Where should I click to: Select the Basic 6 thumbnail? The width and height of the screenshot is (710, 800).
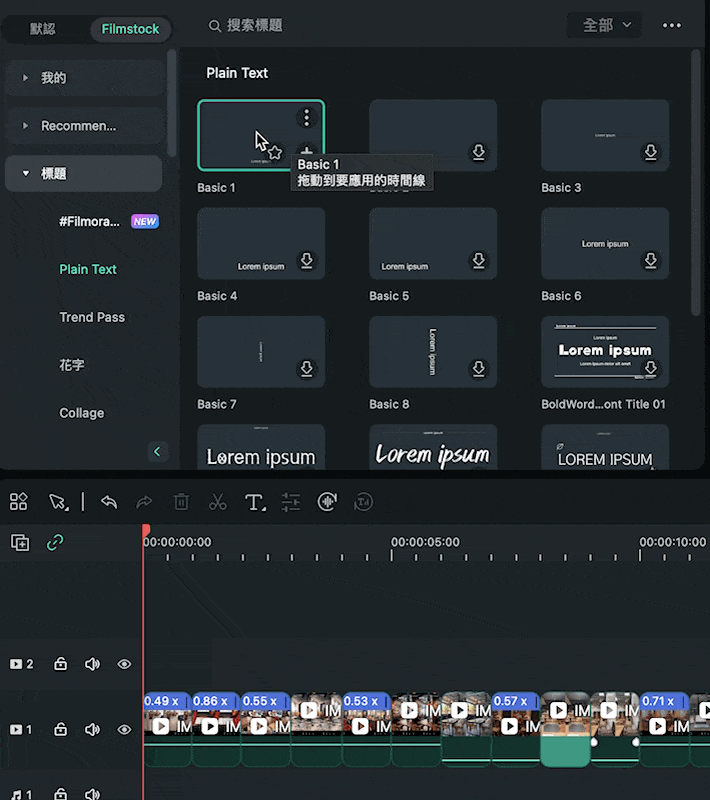[605, 243]
